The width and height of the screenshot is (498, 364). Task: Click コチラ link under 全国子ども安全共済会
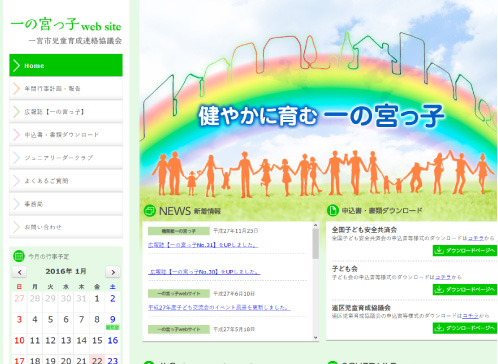click(476, 238)
